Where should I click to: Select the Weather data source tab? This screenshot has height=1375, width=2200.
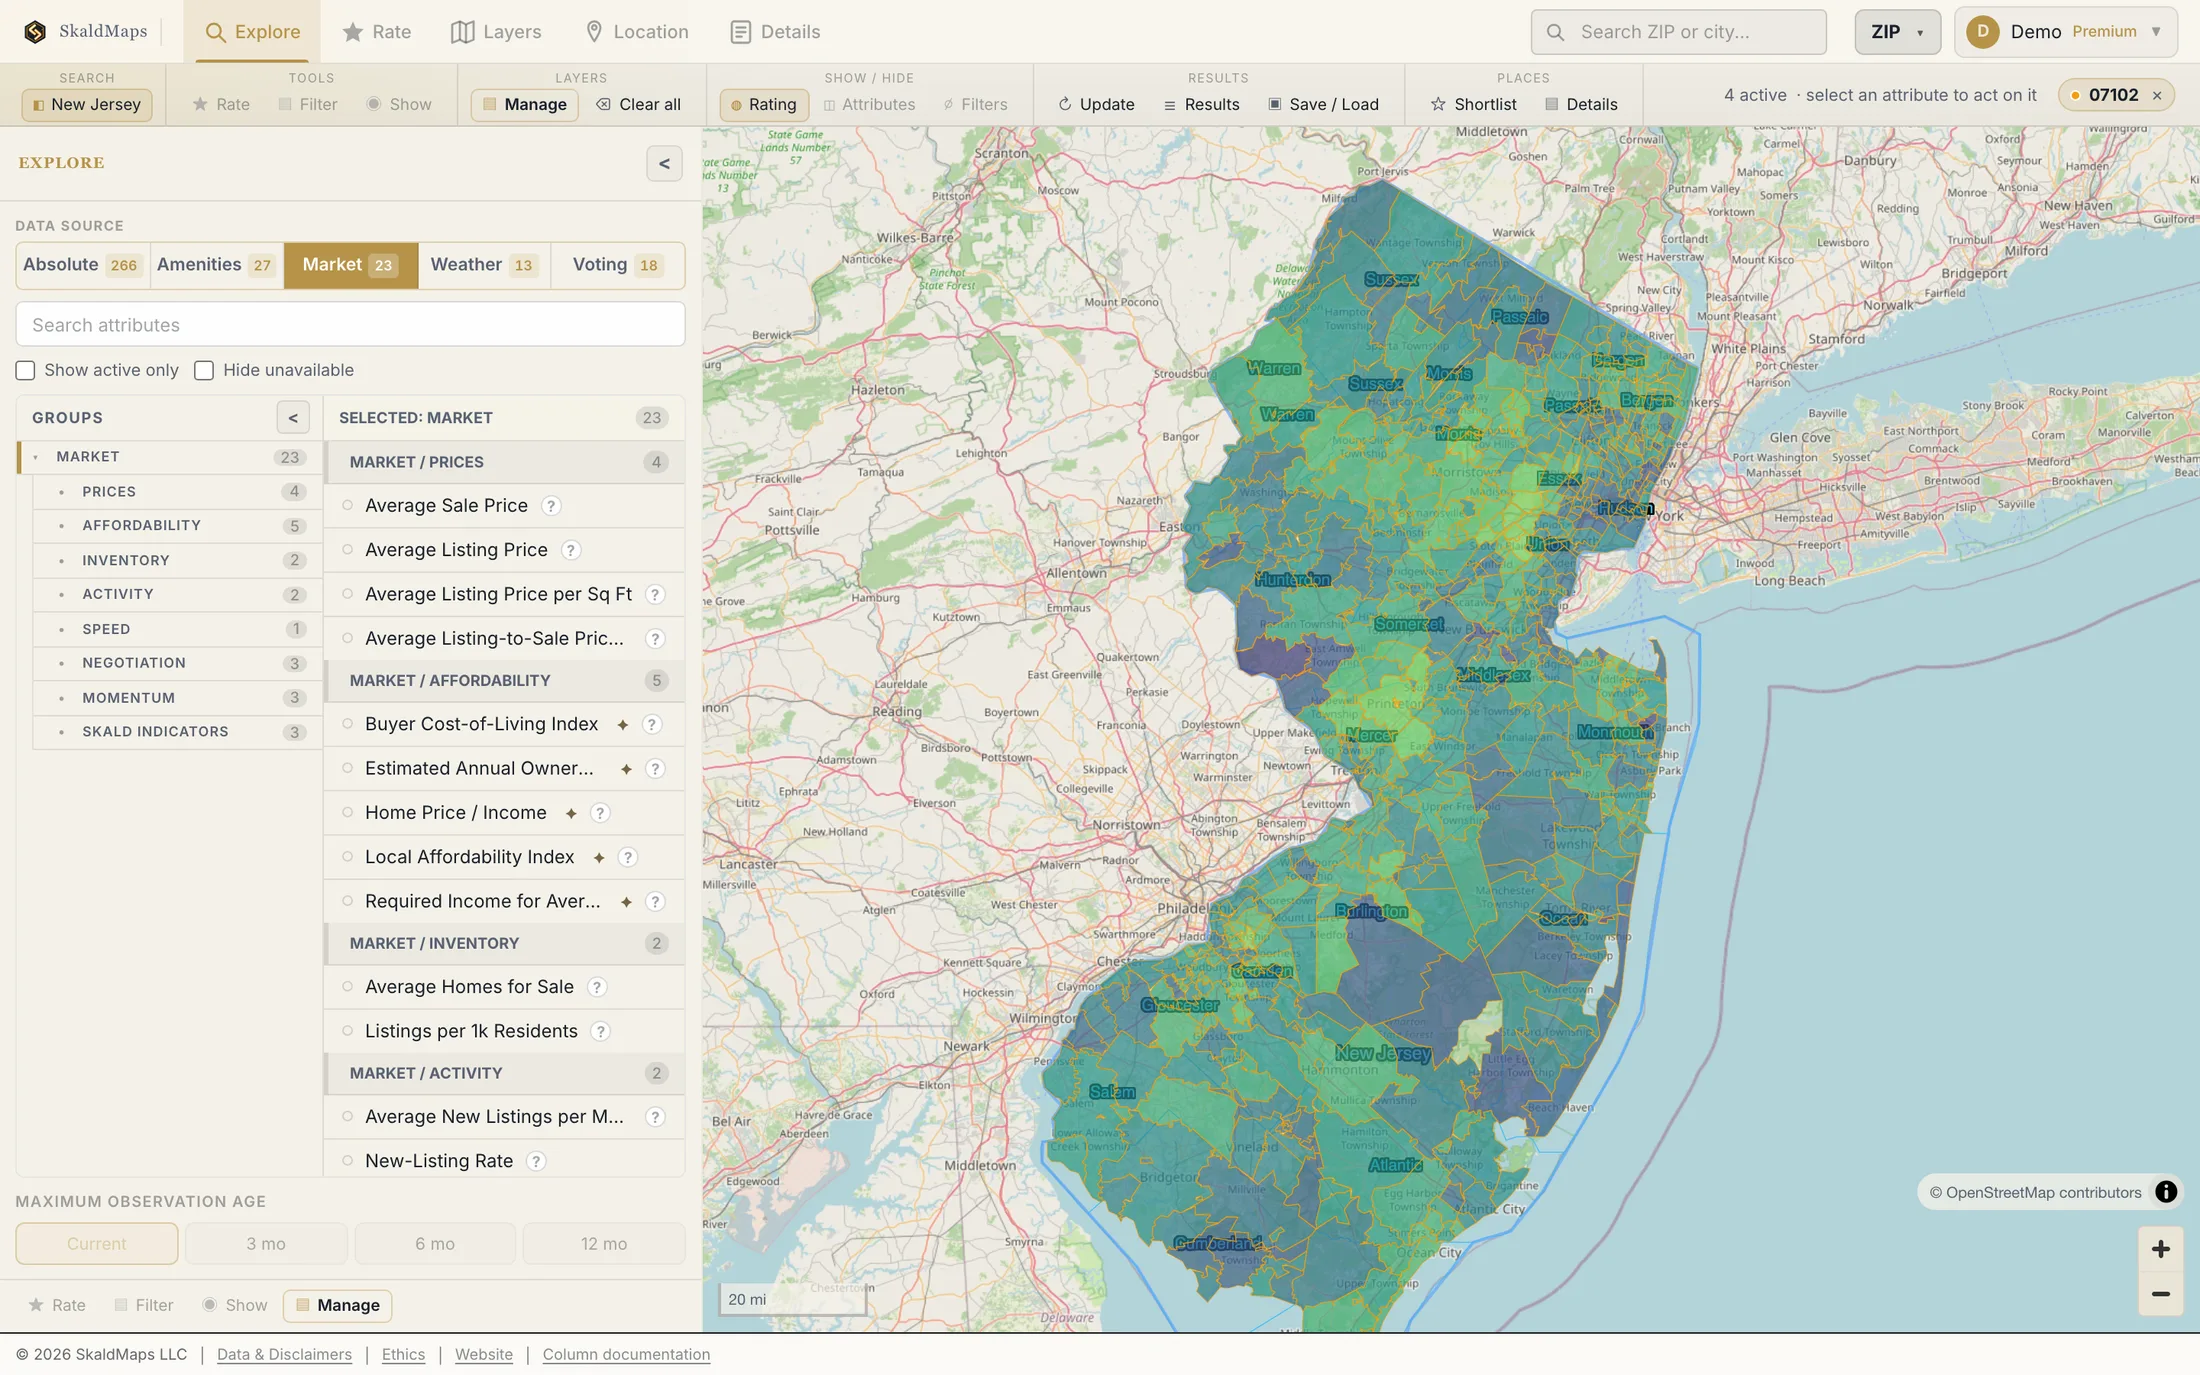pos(484,265)
